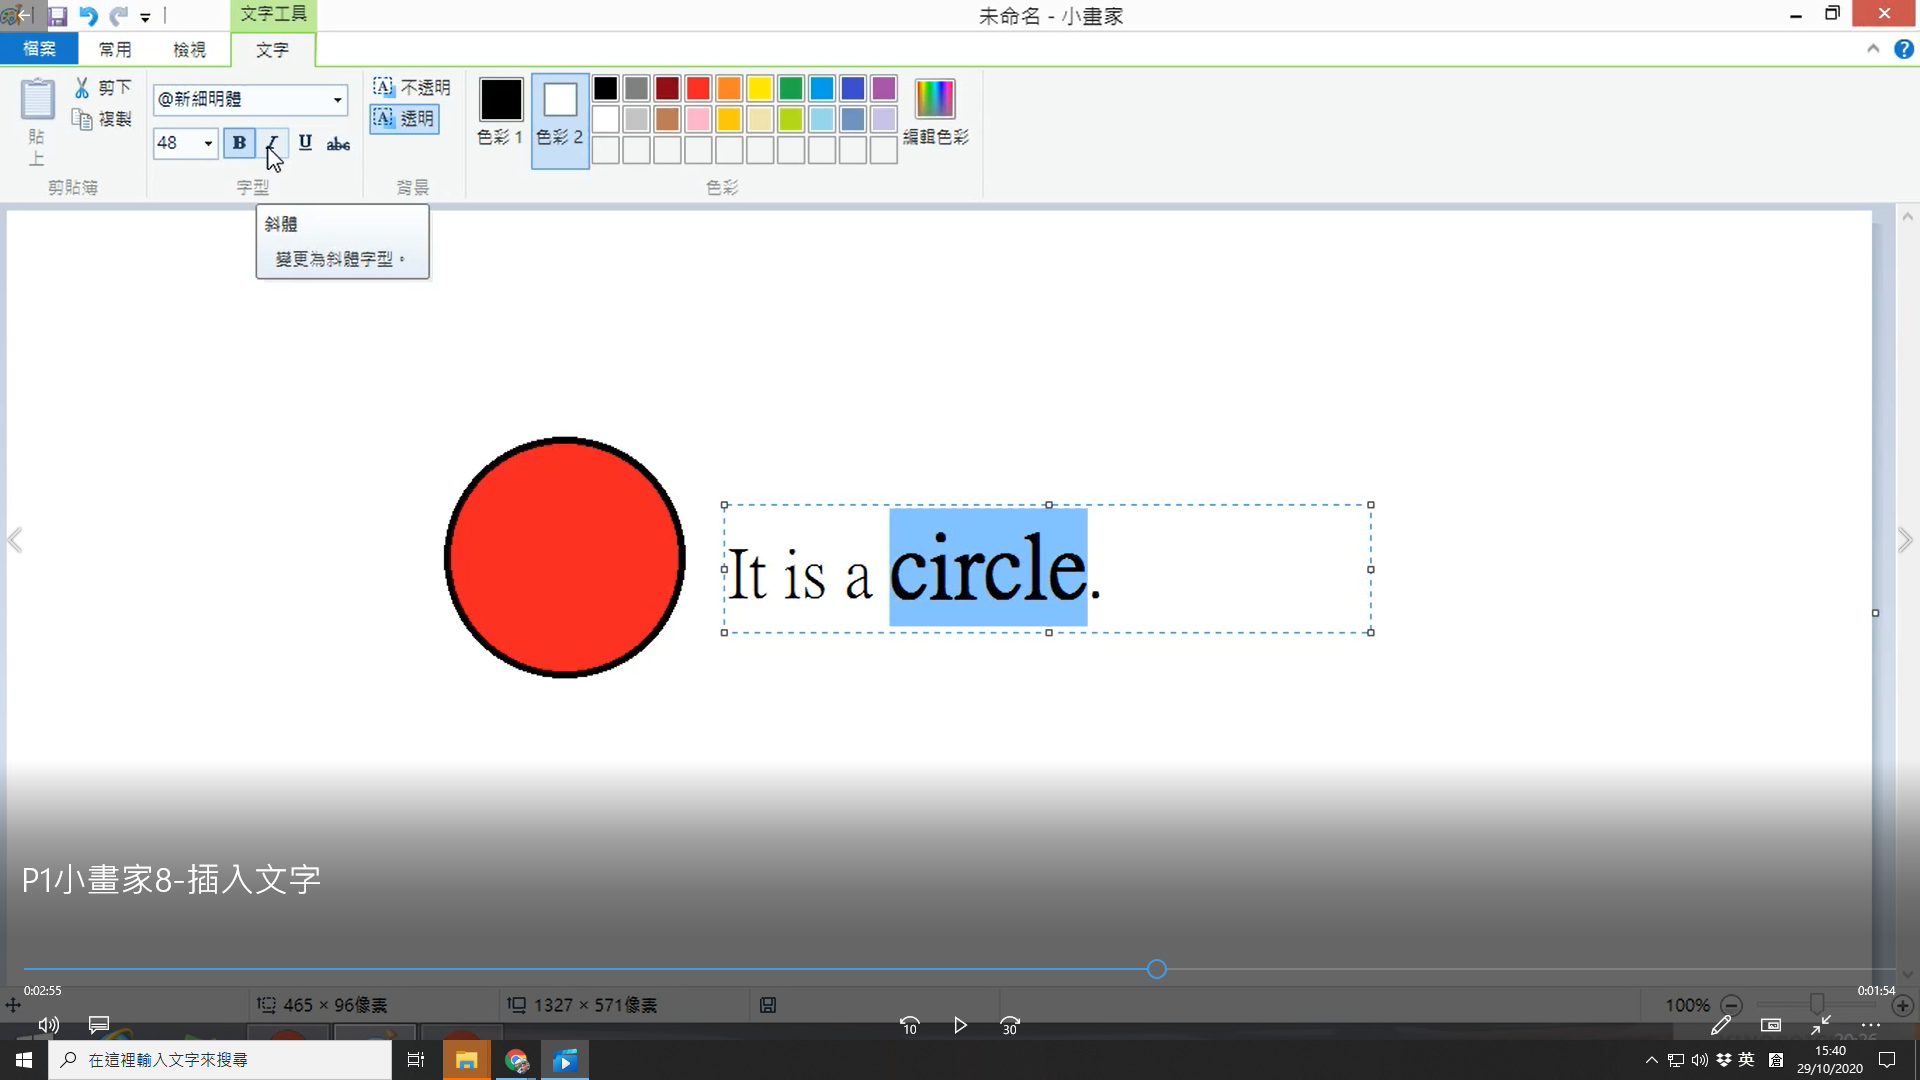Toggle underline formatting
Screen dimensions: 1920x1080
[305, 143]
